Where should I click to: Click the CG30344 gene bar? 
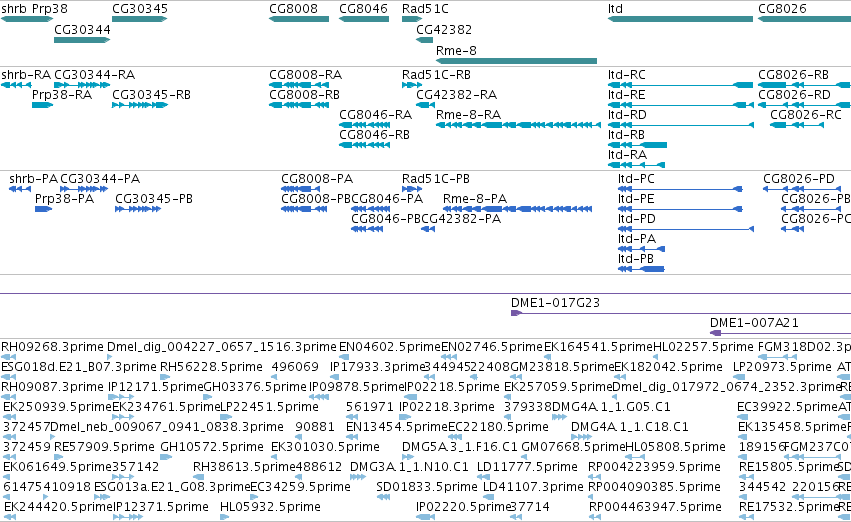point(82,40)
